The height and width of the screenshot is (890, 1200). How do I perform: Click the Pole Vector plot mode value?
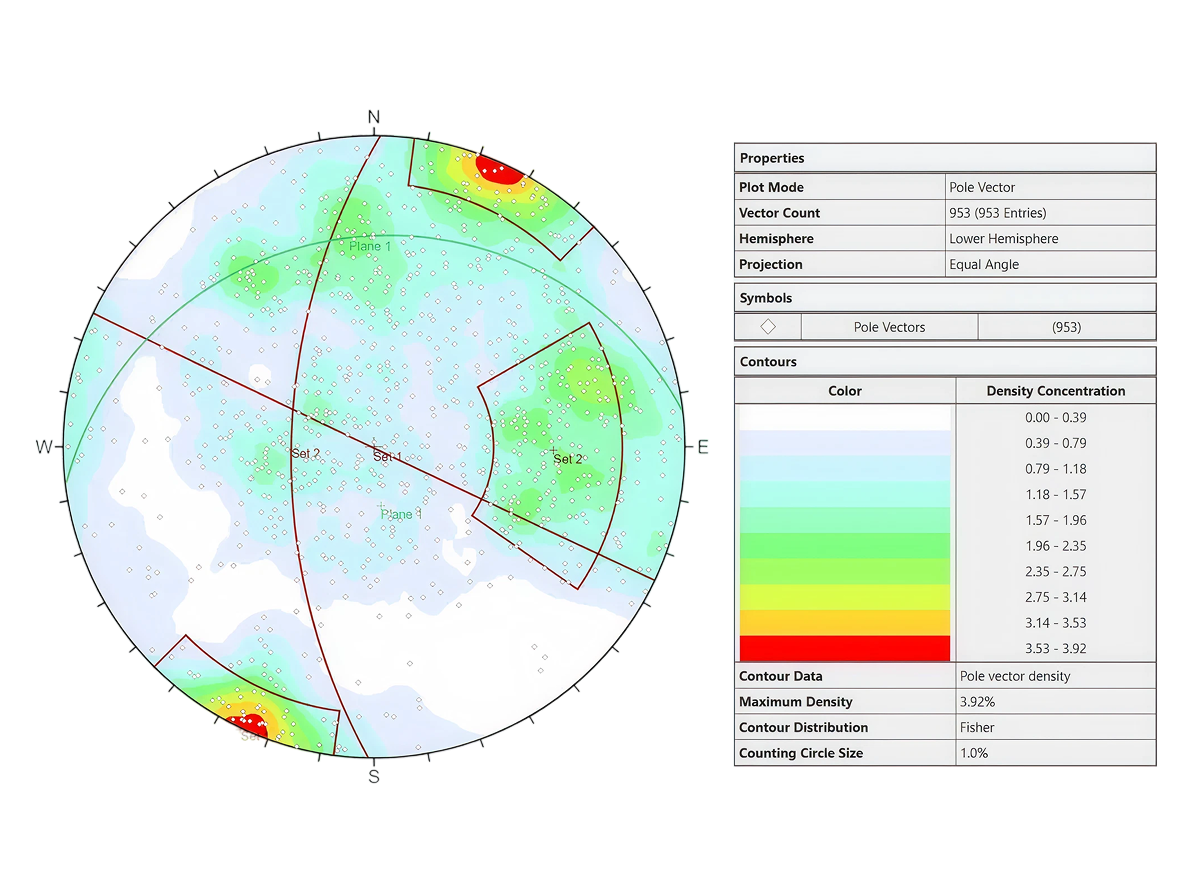click(x=984, y=187)
